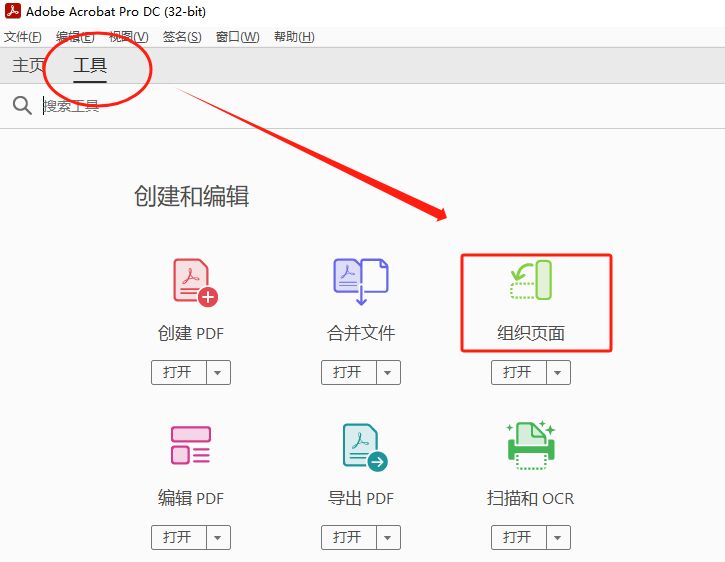The width and height of the screenshot is (725, 562).
Task: Open the 文件(F) menu
Action: [23, 37]
